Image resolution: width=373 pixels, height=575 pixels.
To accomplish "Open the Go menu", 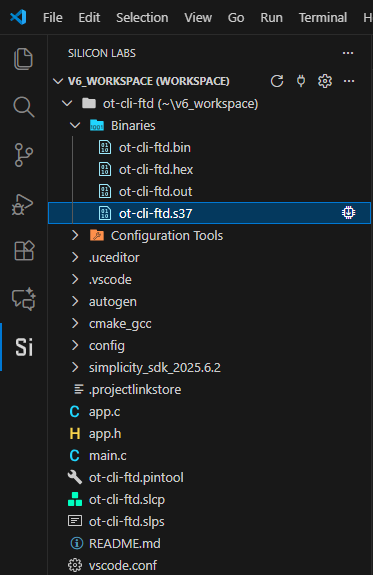I will tap(236, 18).
